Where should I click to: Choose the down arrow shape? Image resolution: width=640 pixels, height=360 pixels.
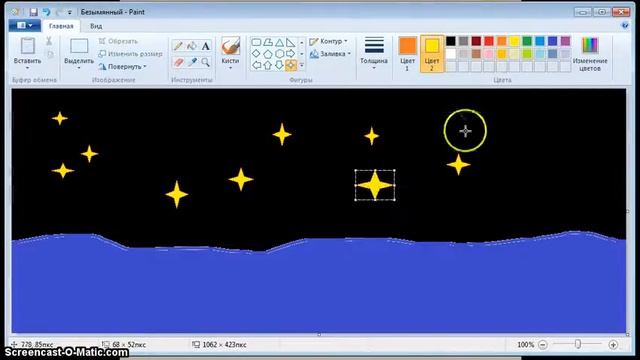tap(279, 65)
